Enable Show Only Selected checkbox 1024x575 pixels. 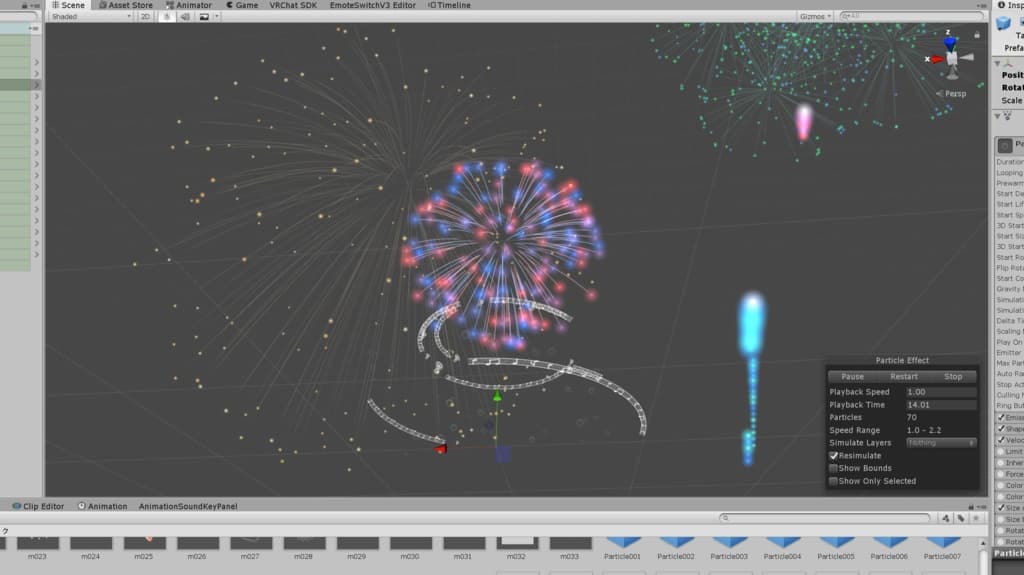(833, 482)
